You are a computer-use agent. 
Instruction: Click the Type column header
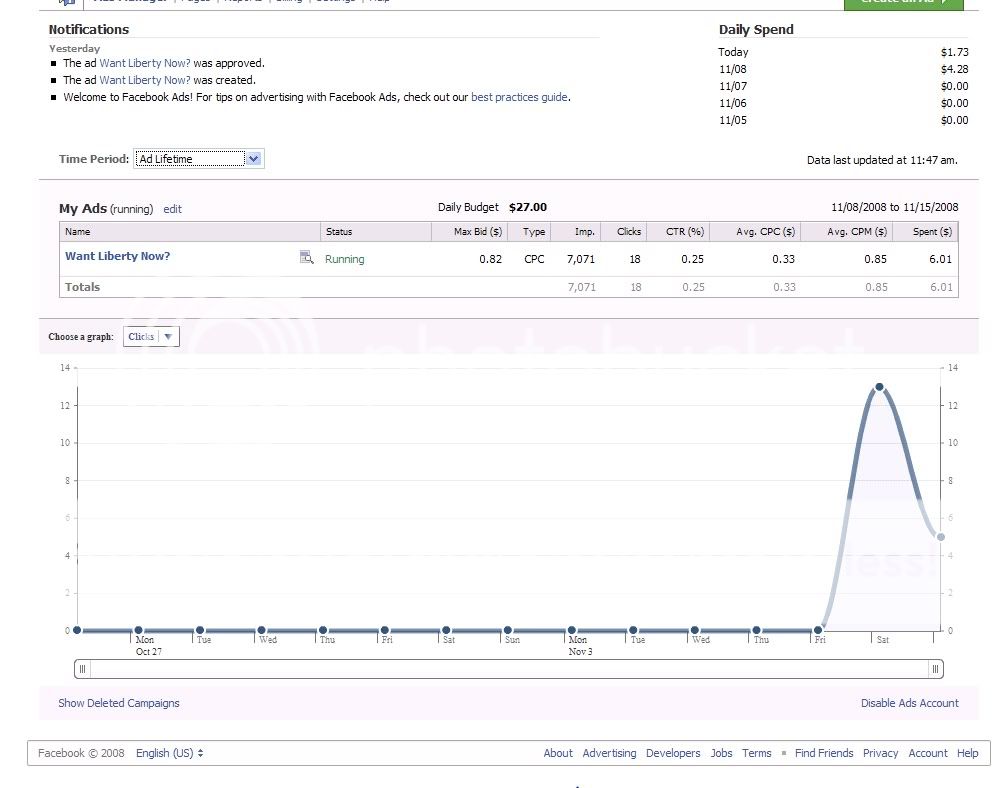point(529,232)
